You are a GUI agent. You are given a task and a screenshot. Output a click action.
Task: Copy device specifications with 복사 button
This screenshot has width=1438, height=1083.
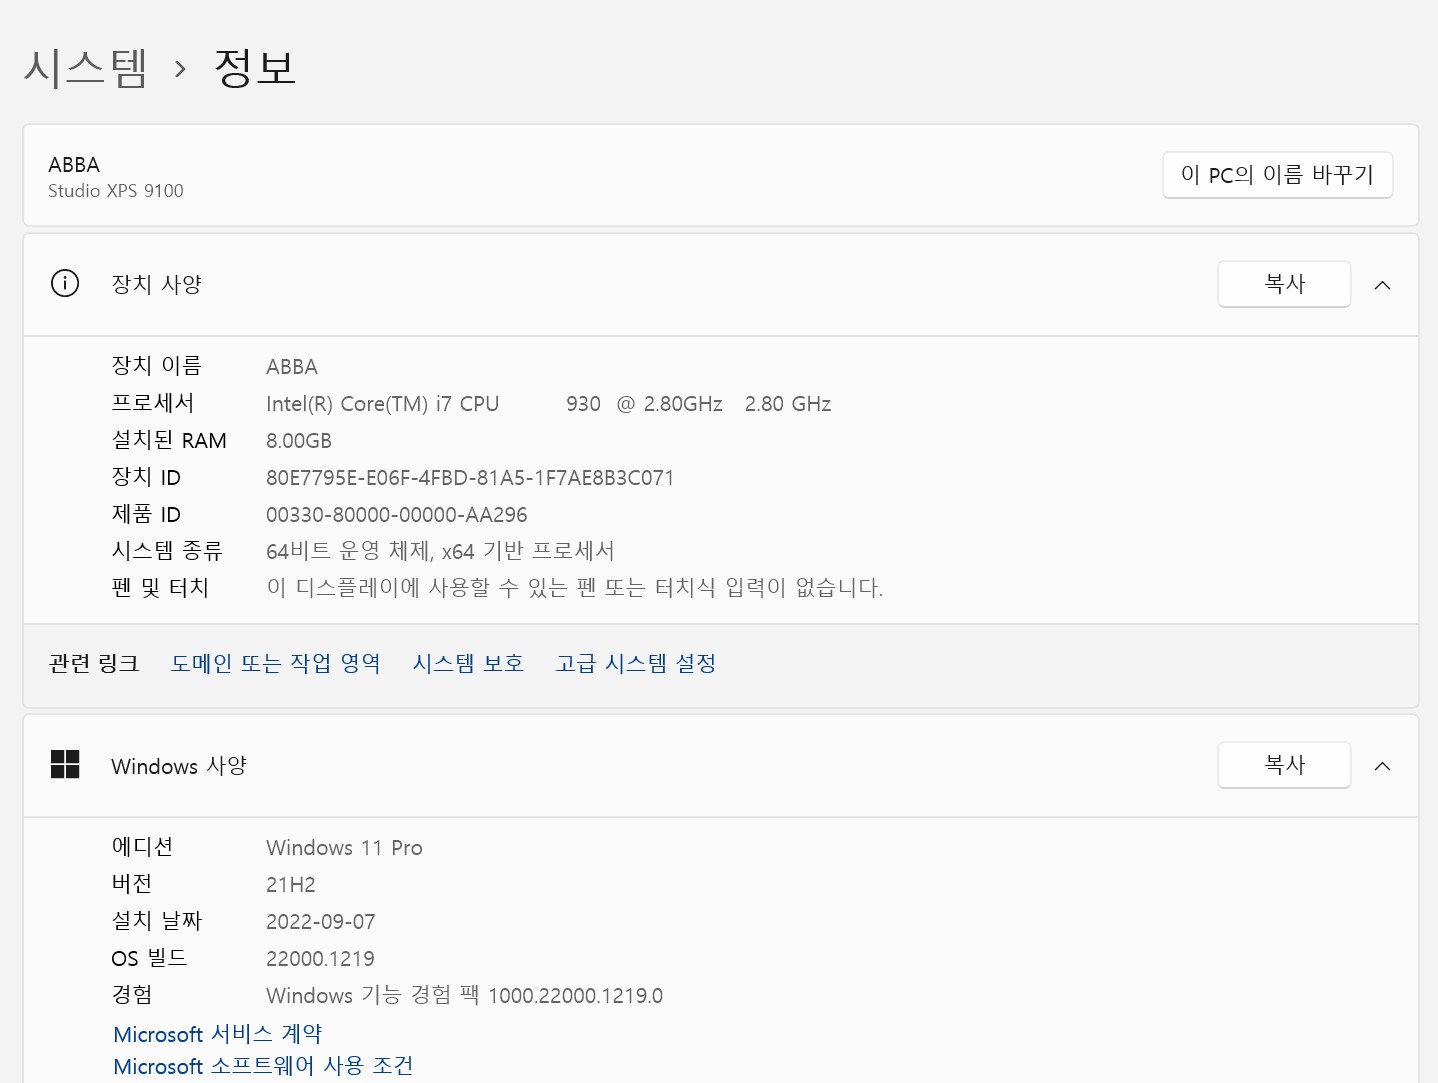click(1284, 284)
